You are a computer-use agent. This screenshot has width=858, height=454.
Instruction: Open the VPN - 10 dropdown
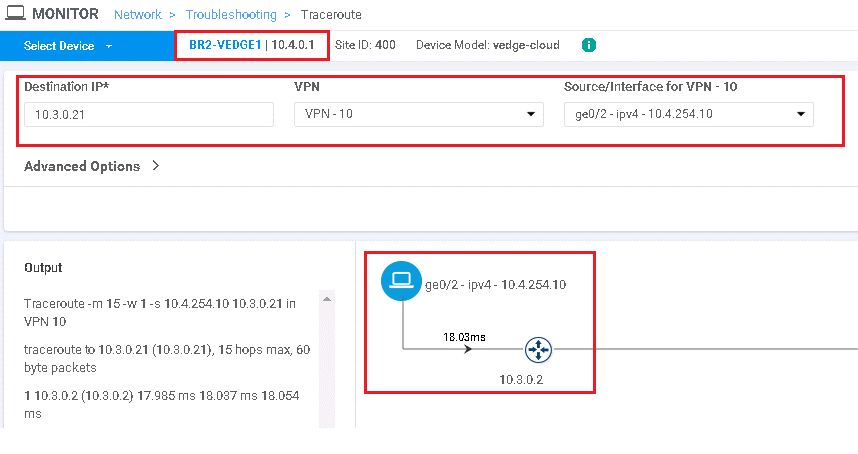click(419, 114)
